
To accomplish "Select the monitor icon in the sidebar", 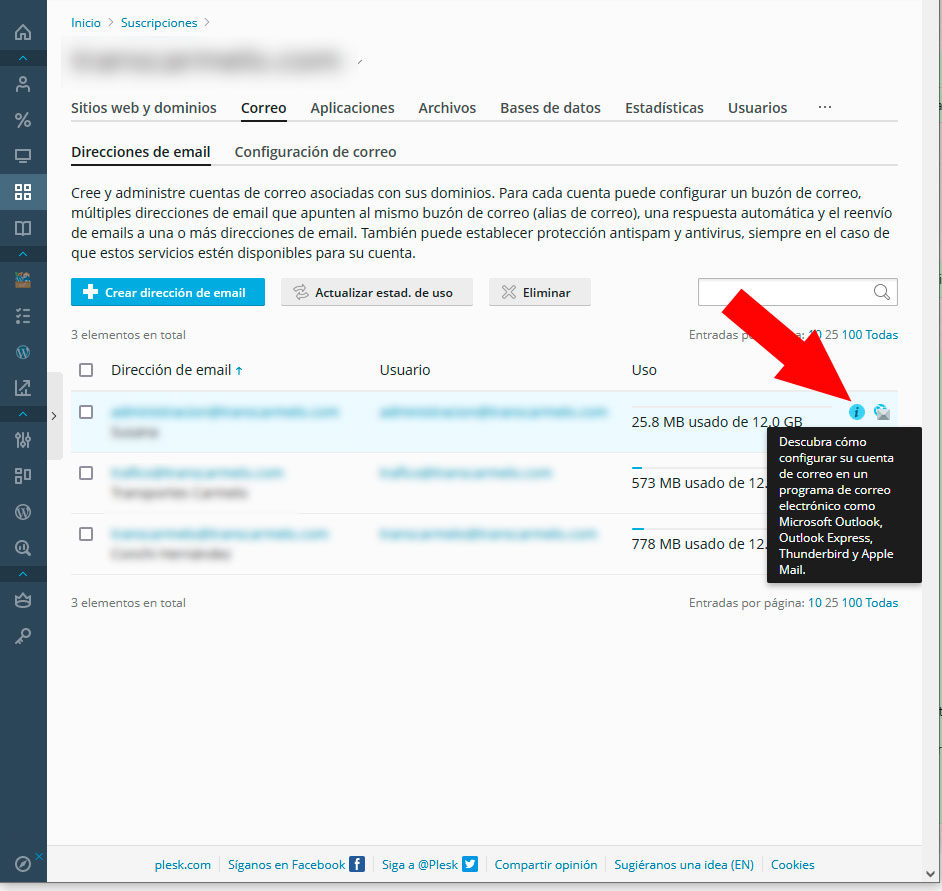I will [x=23, y=156].
